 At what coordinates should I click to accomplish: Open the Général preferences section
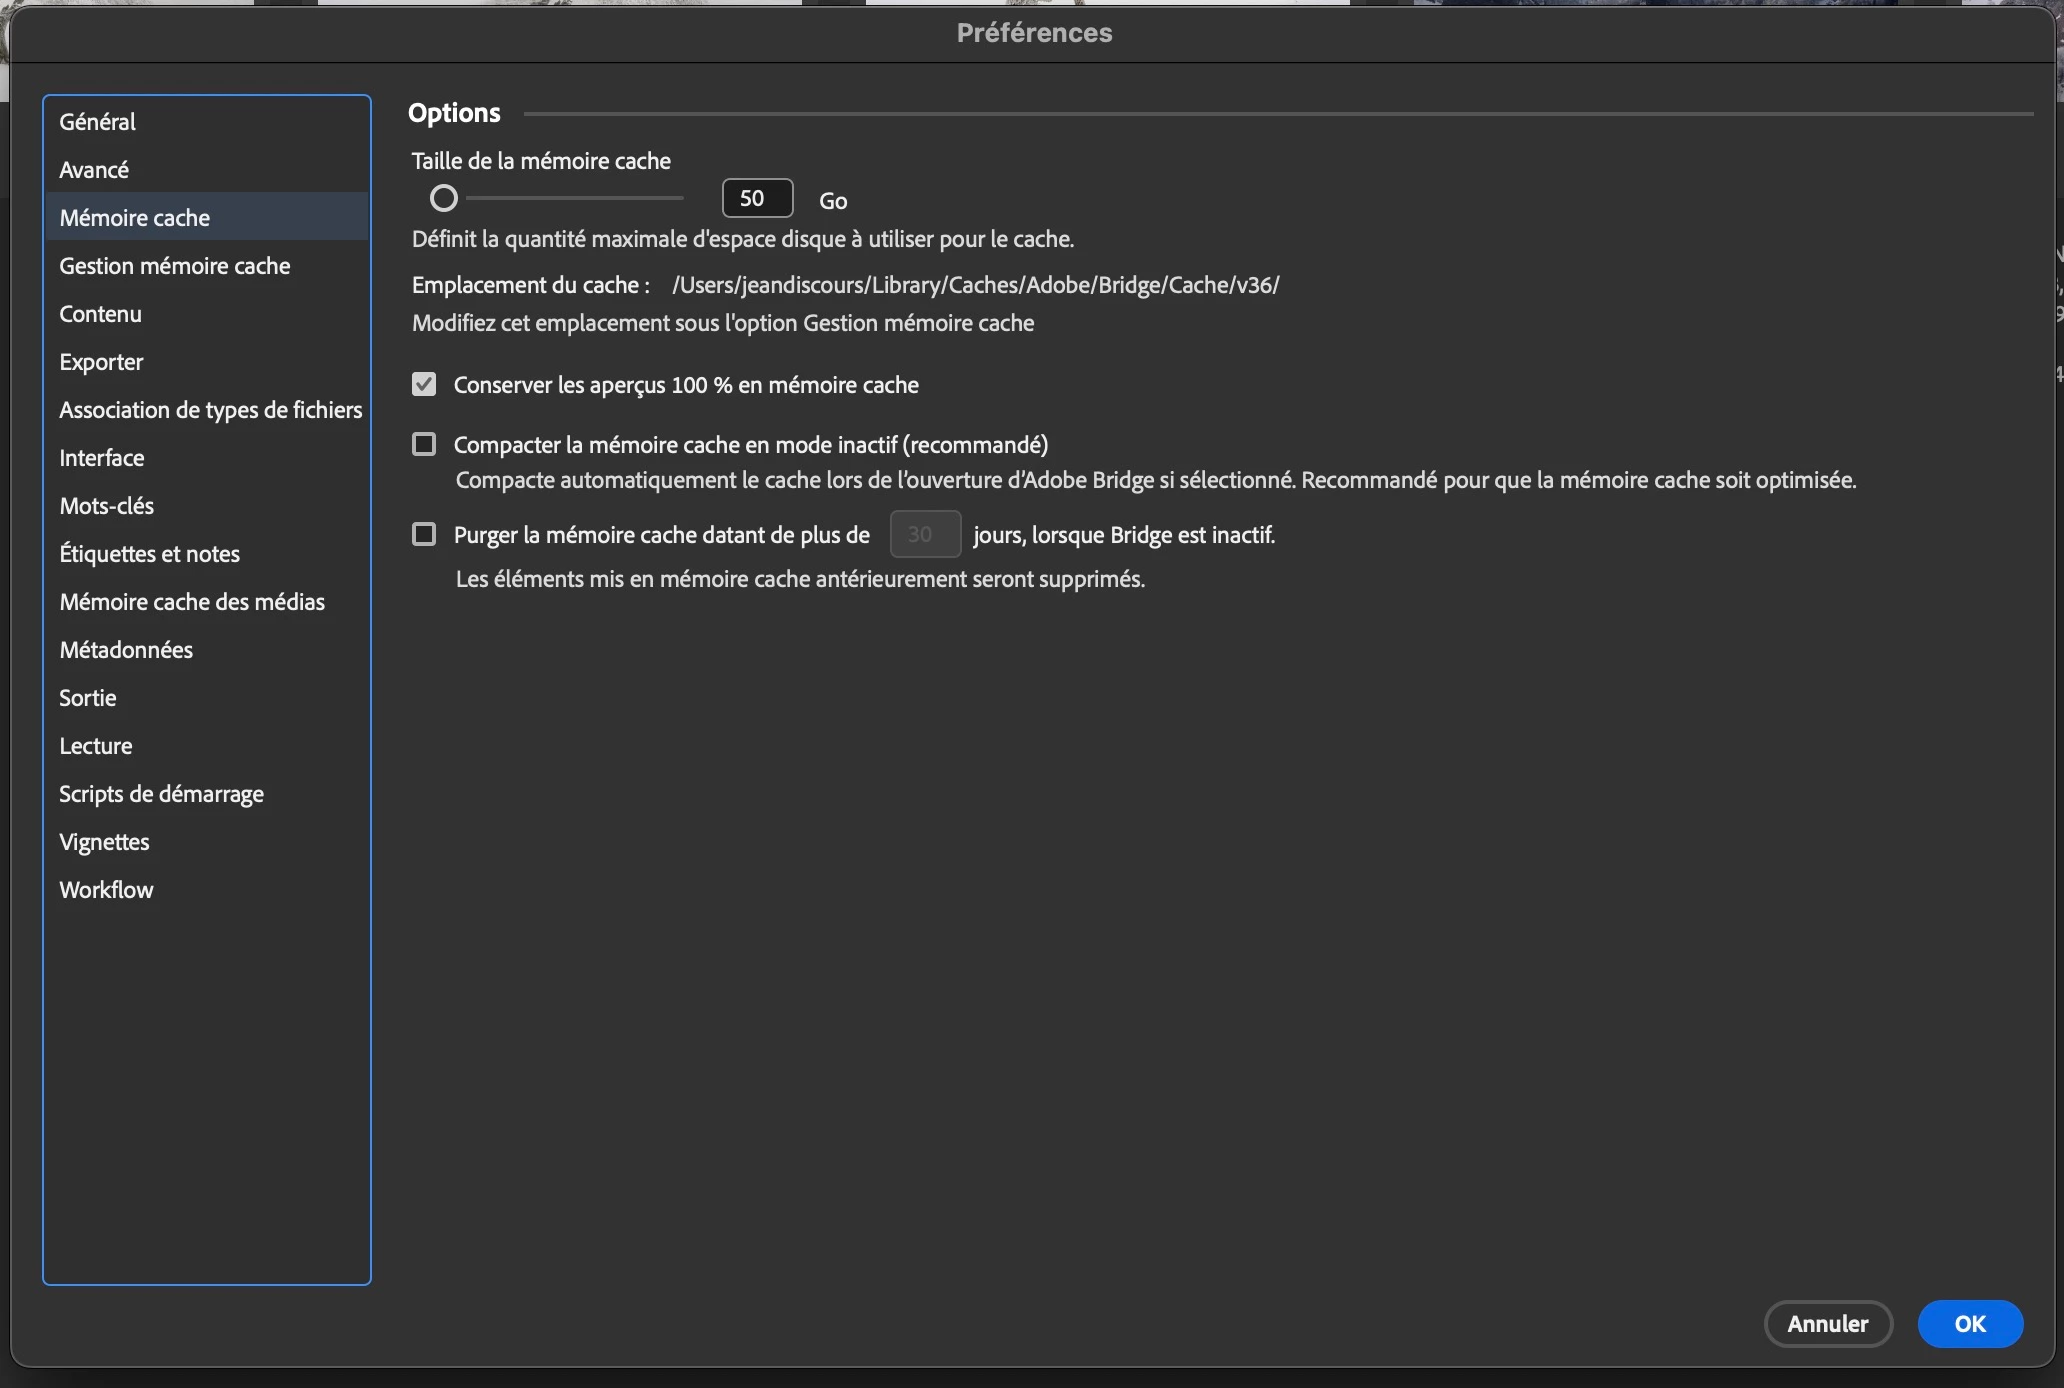point(97,122)
